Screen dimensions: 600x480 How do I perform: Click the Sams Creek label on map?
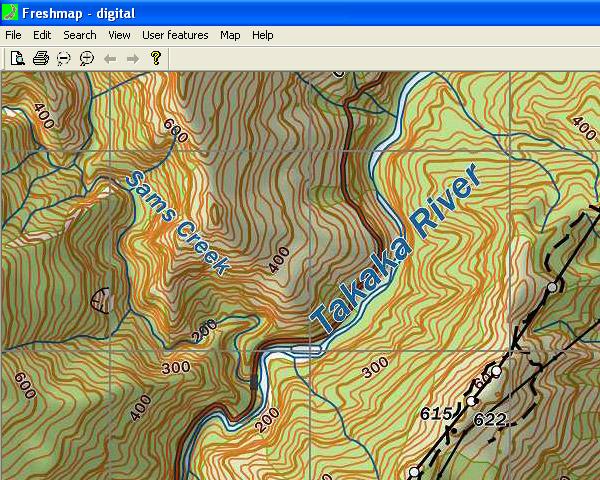coord(178,222)
